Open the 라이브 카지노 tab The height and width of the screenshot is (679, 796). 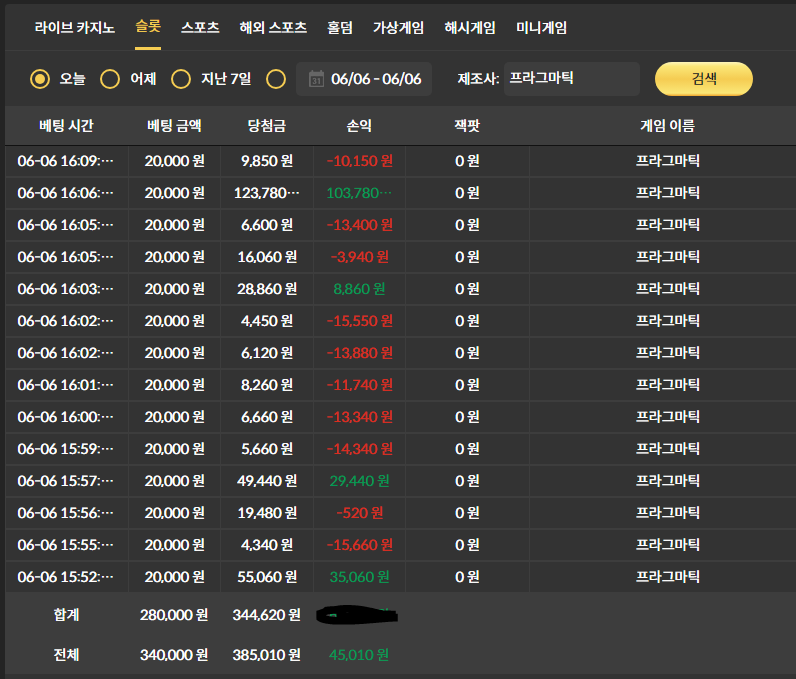pos(75,27)
